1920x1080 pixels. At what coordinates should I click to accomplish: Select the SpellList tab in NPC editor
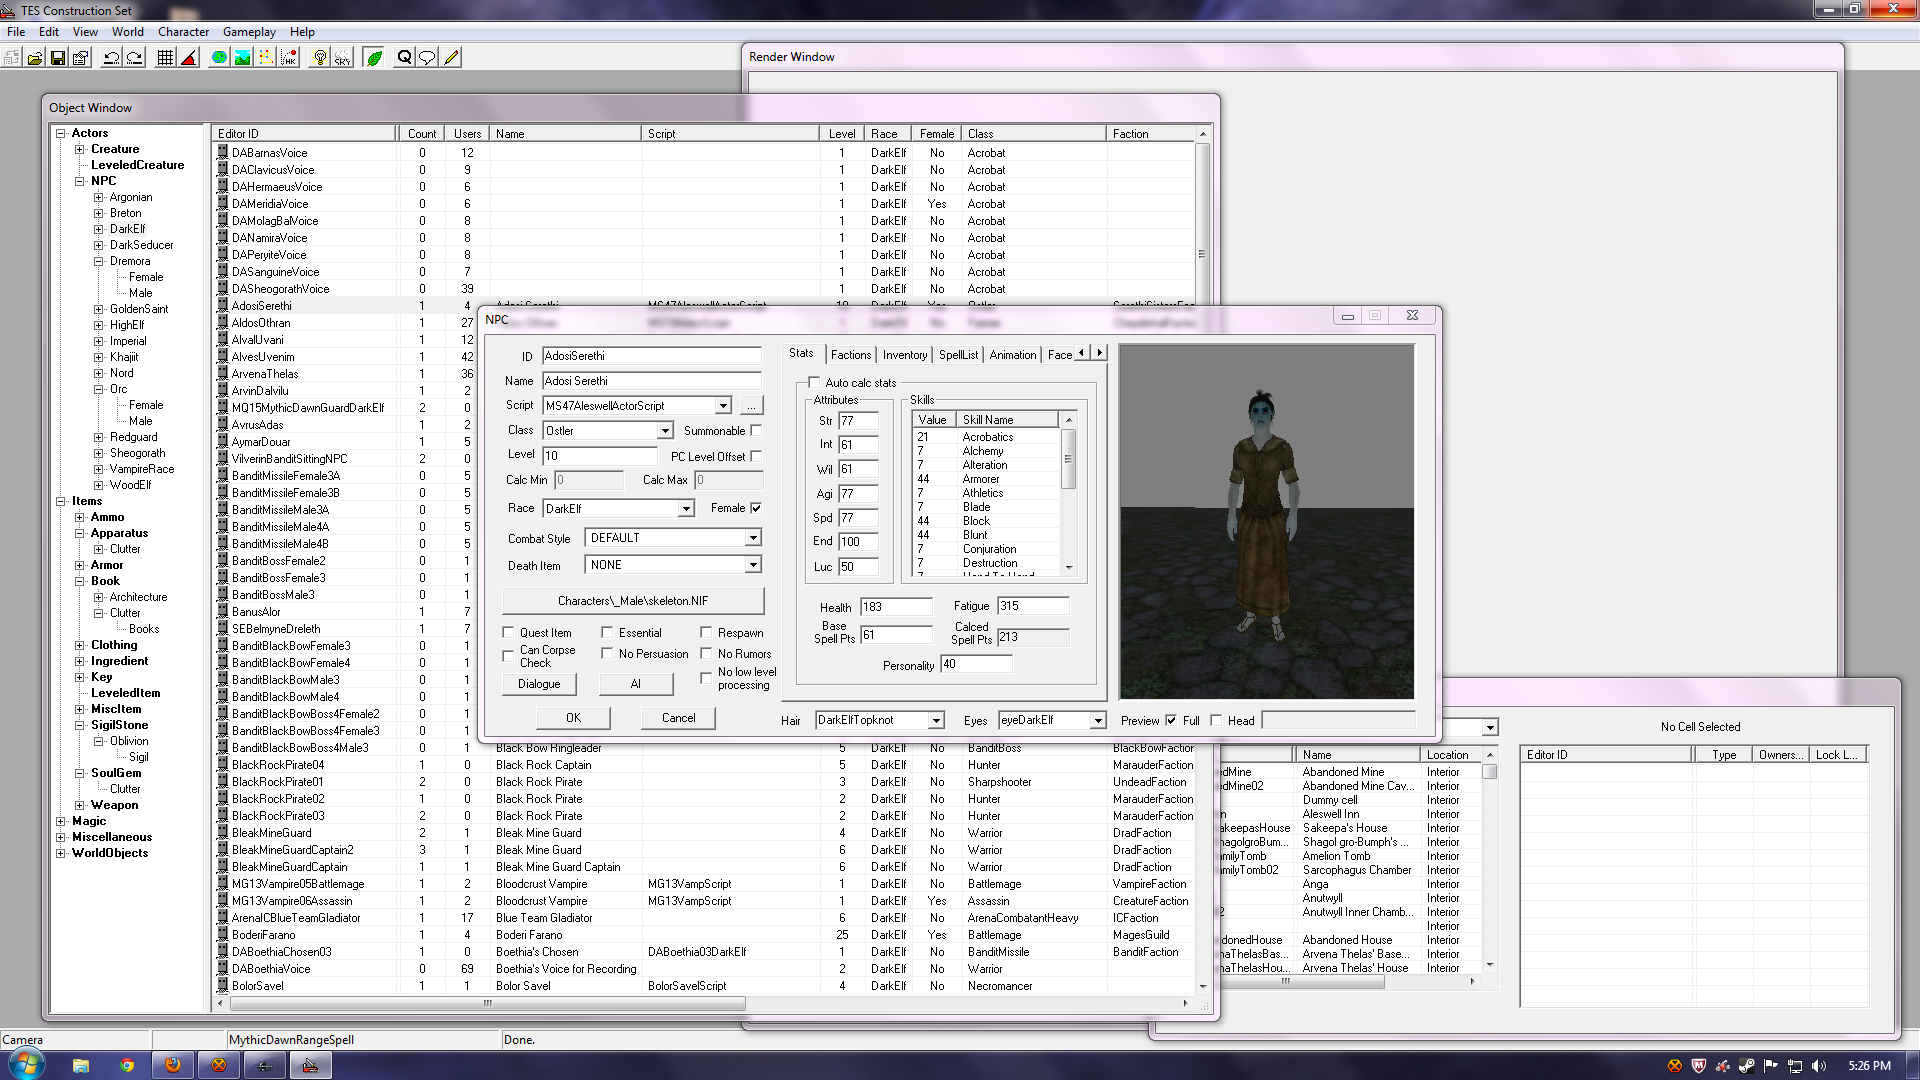click(x=957, y=353)
